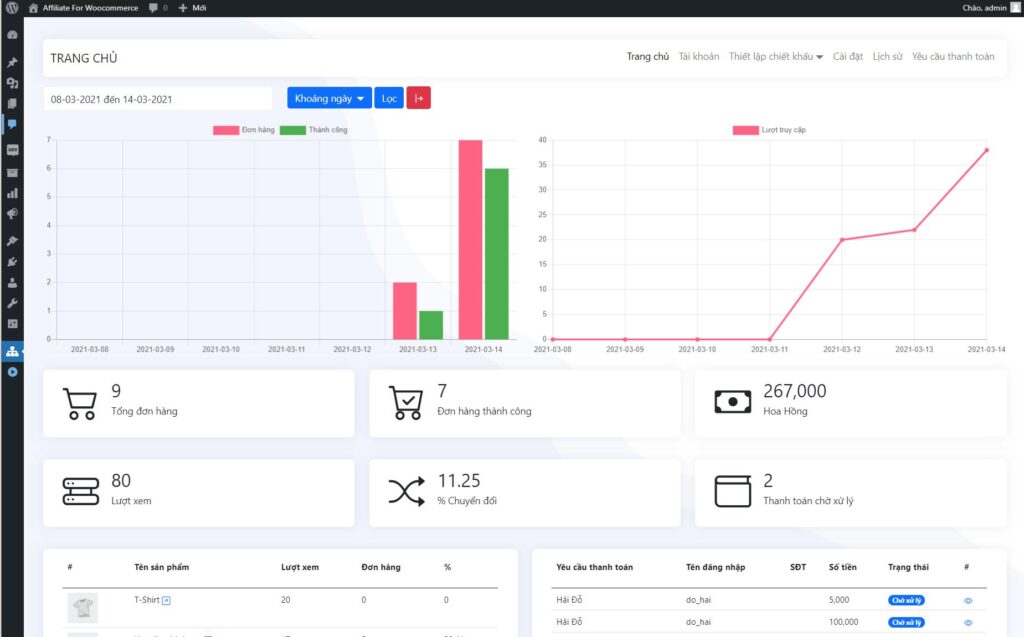
Task: Open the Users icon in sidebar
Action: (12, 283)
